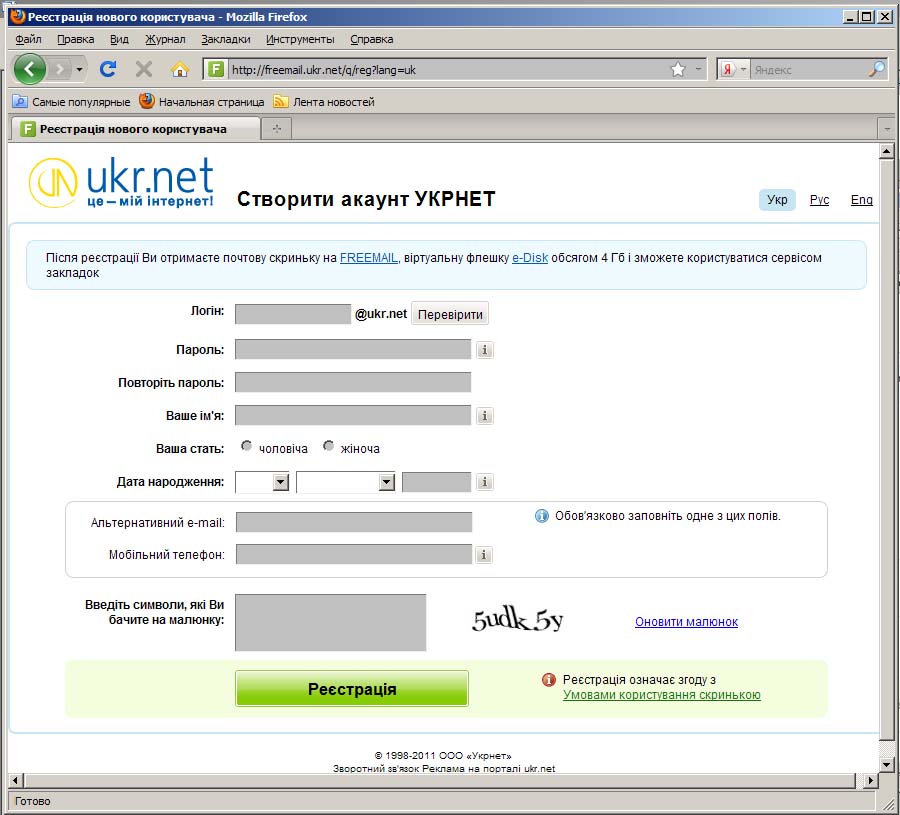Select the Реєстрація нового користувача tab

coord(134,129)
